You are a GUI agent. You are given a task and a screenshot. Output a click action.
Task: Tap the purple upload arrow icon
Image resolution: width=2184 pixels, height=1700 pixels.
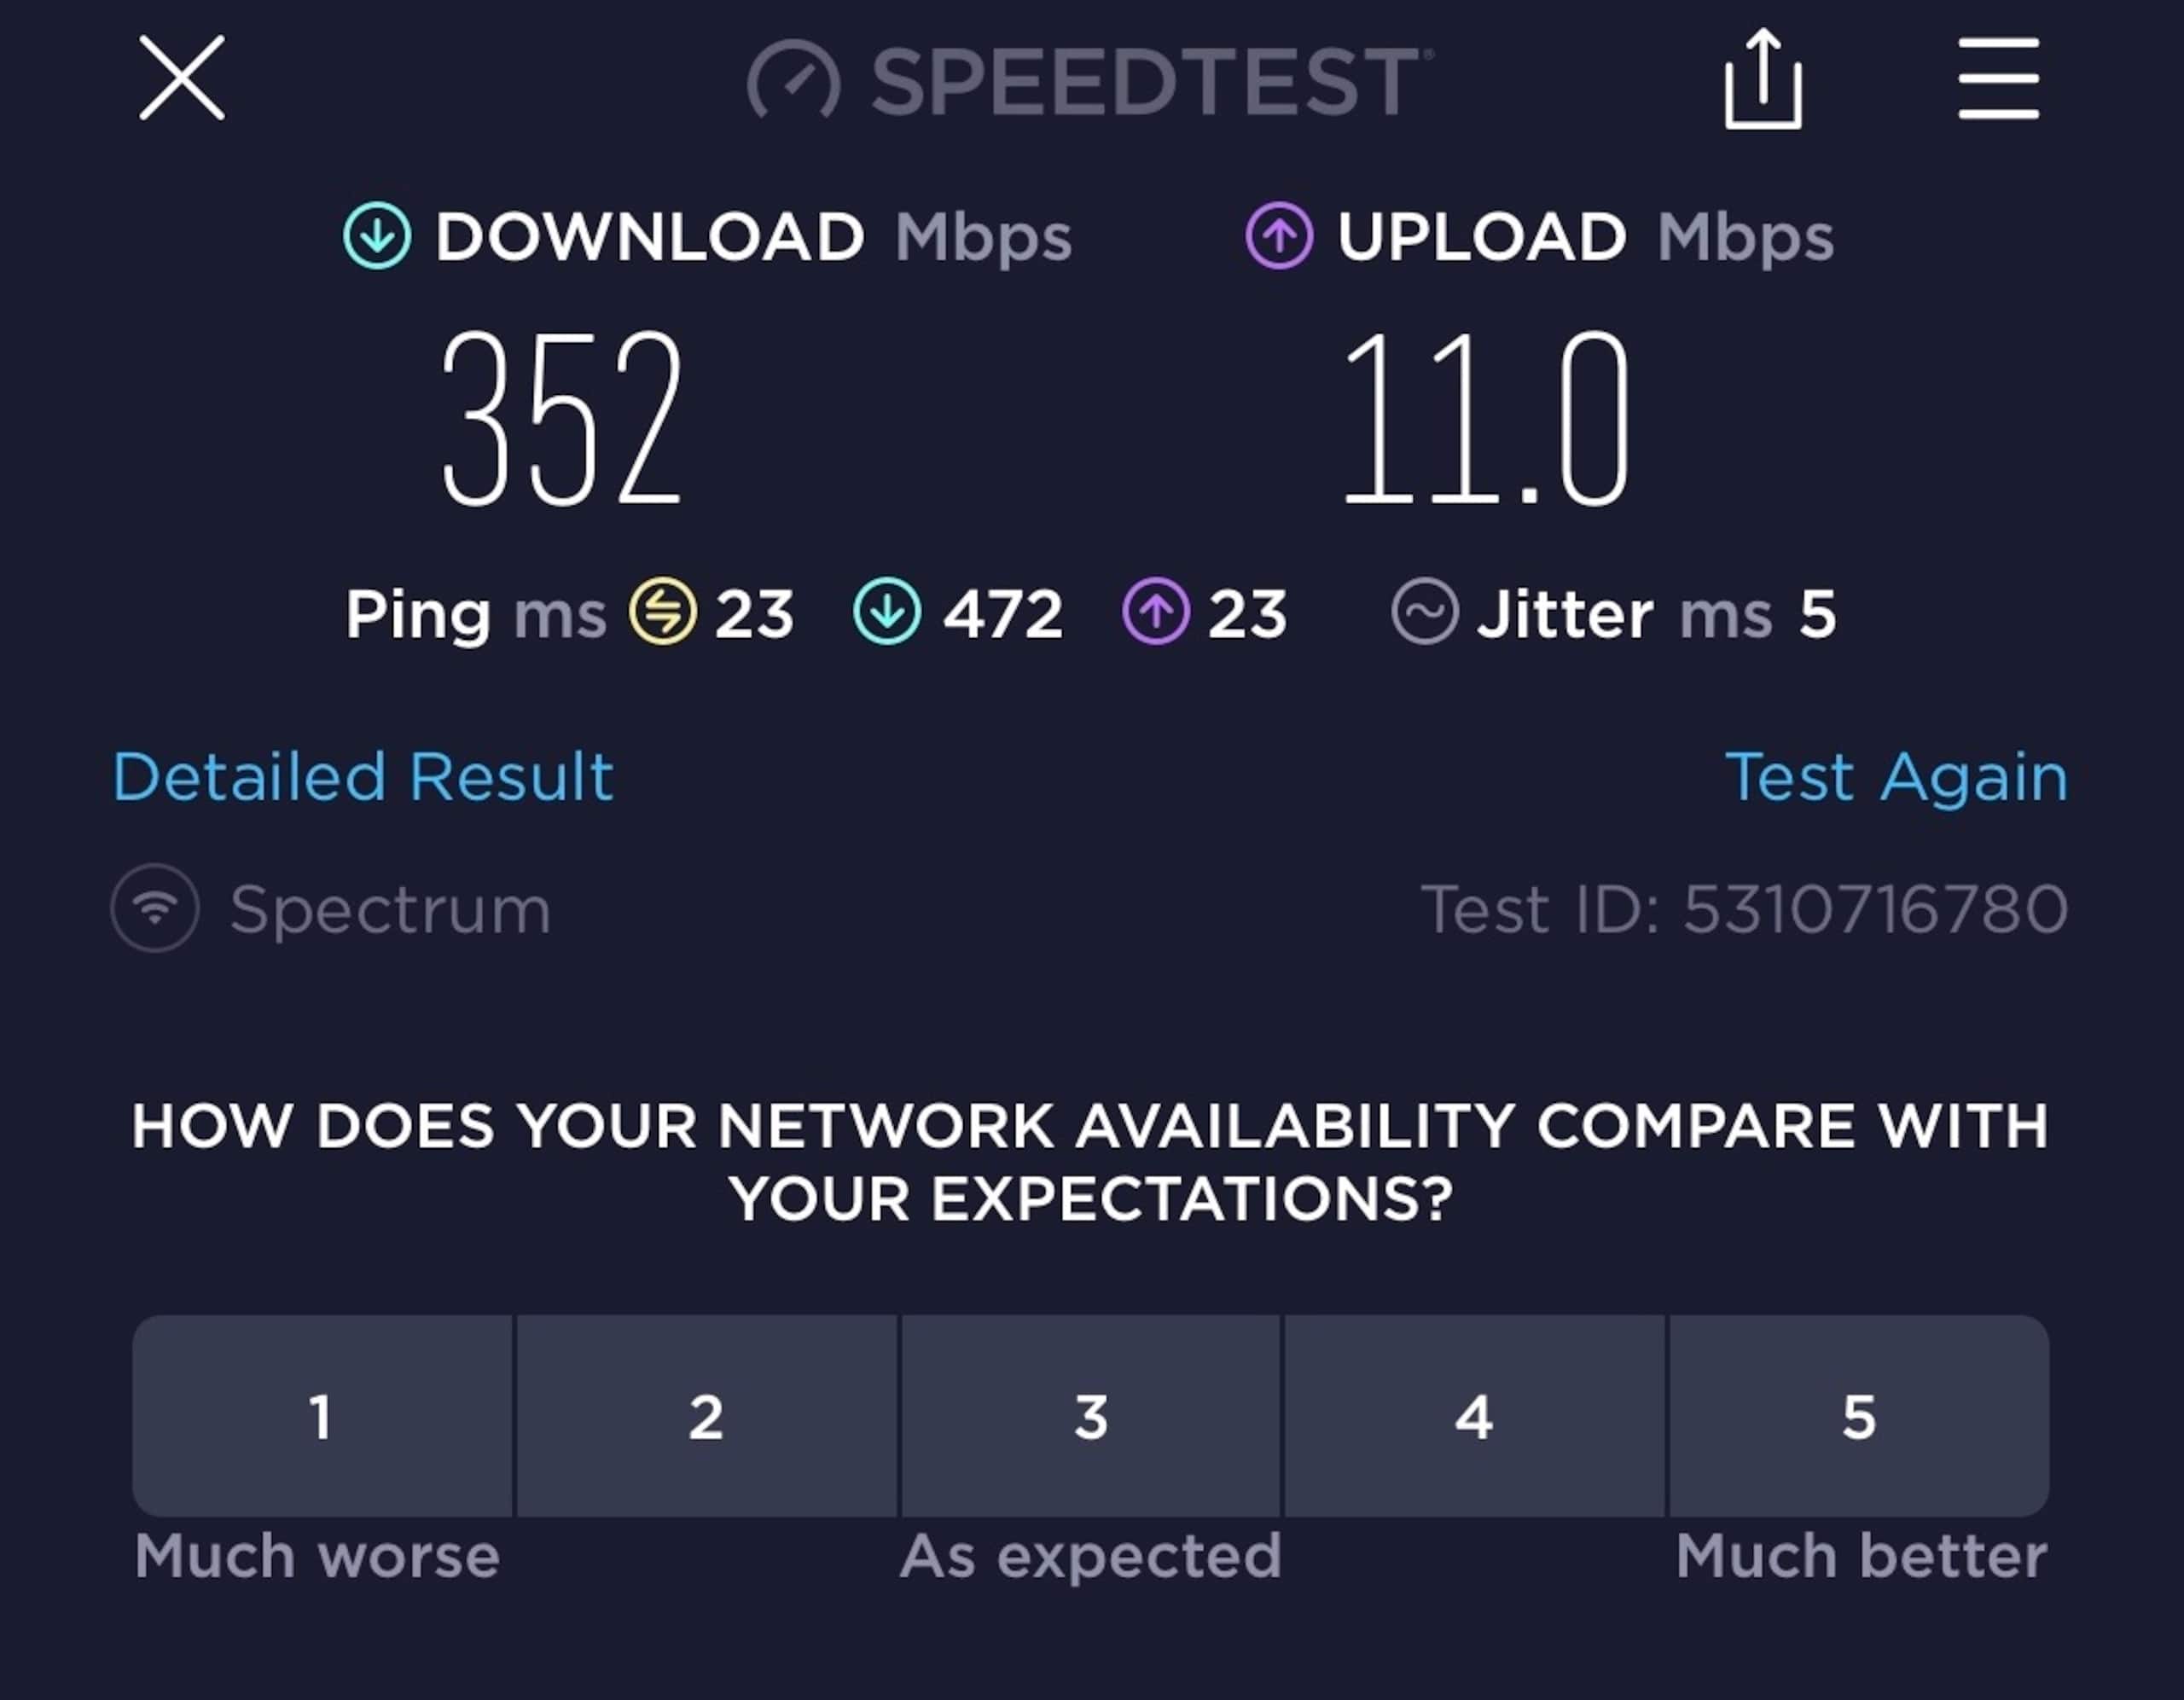1279,236
